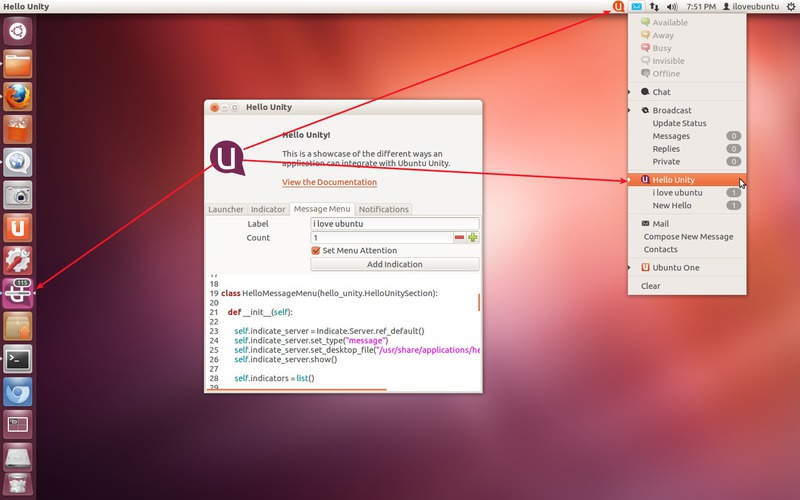Follow the View the Documentation link
800x500 pixels.
(329, 182)
